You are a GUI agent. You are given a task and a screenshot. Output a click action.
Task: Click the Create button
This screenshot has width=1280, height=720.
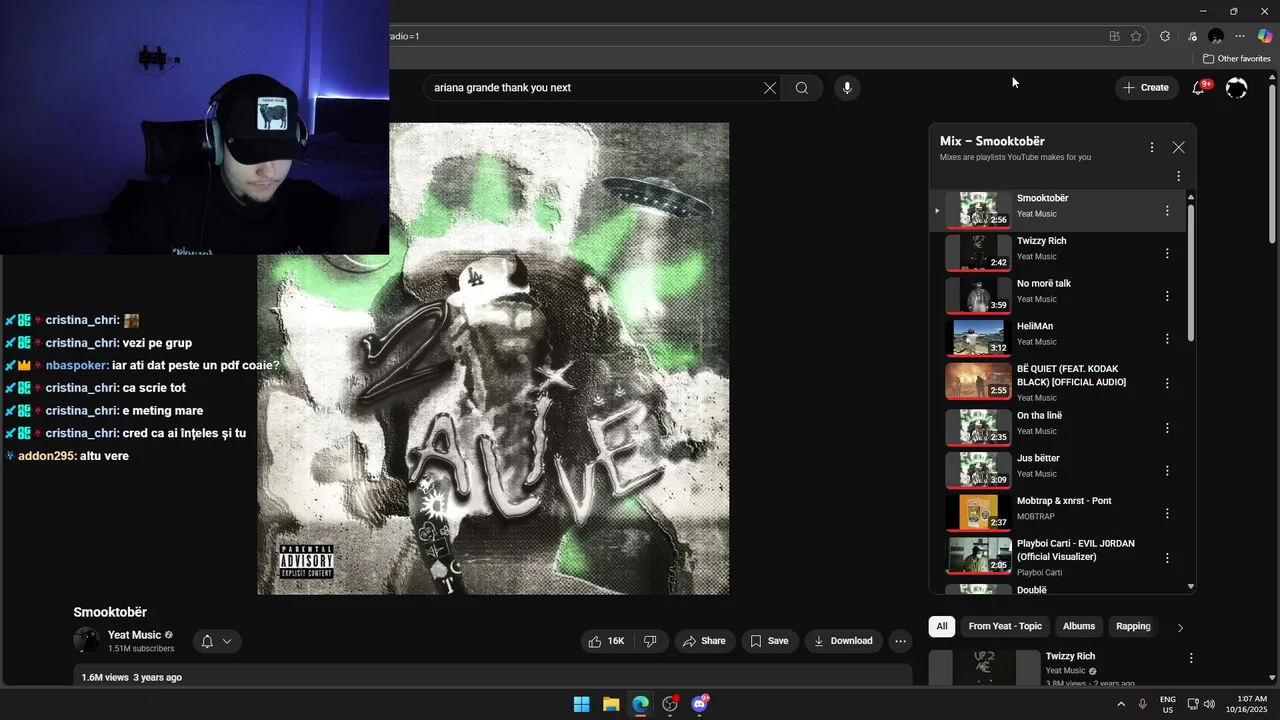coord(1146,88)
